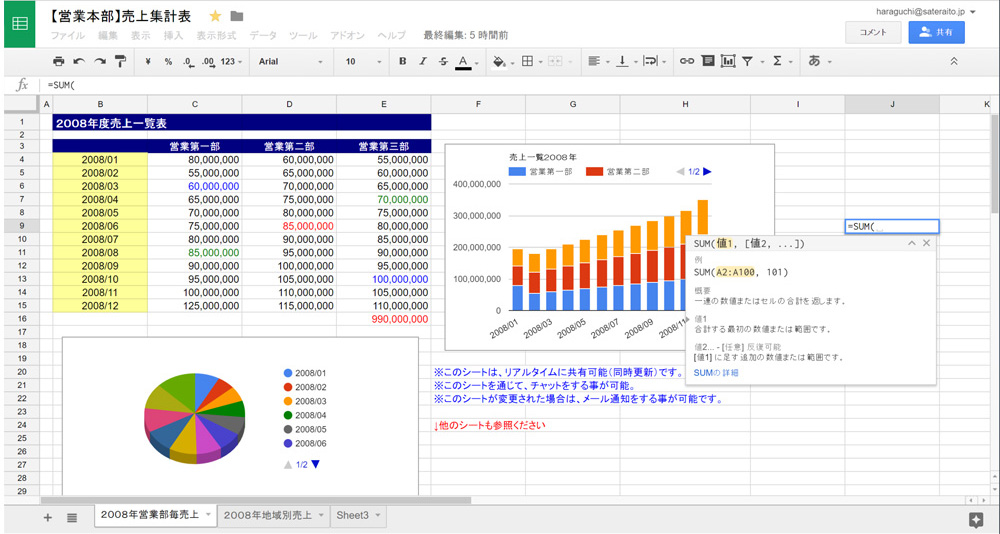Click the vertical scrollbar thumb
The image size is (1000, 534).
(x=995, y=163)
